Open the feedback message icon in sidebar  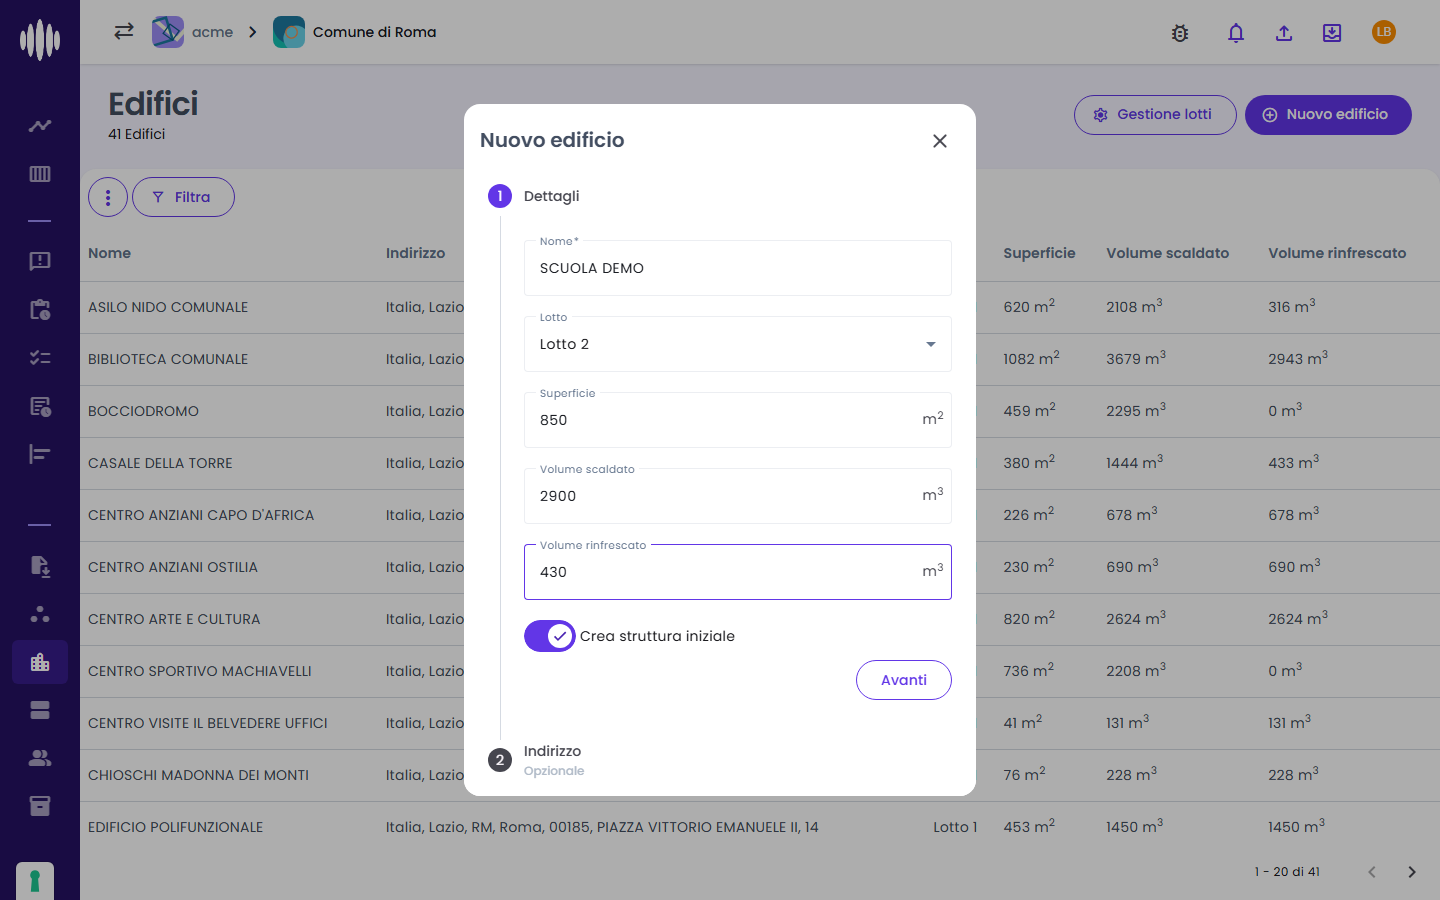click(40, 261)
